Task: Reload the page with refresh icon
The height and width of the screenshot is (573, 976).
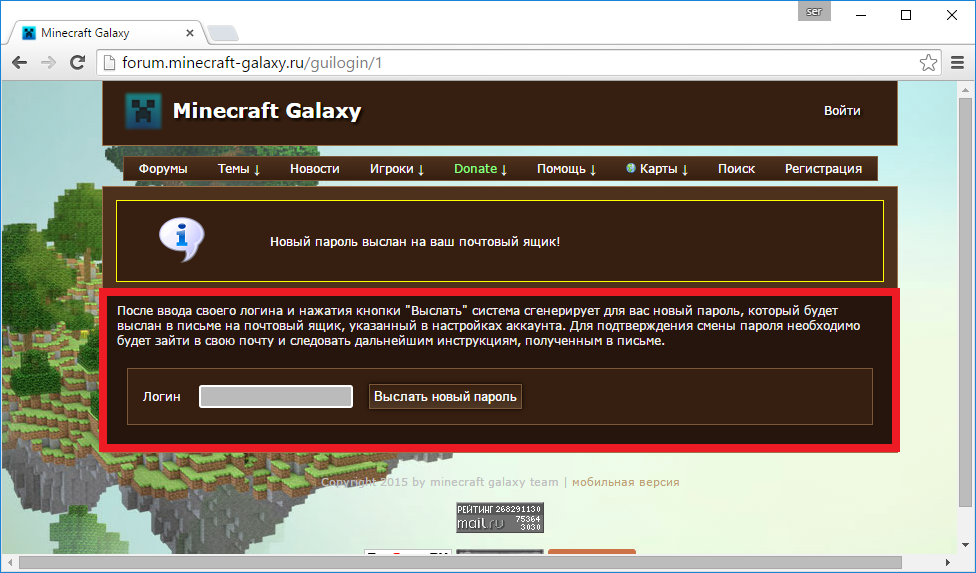Action: click(76, 63)
